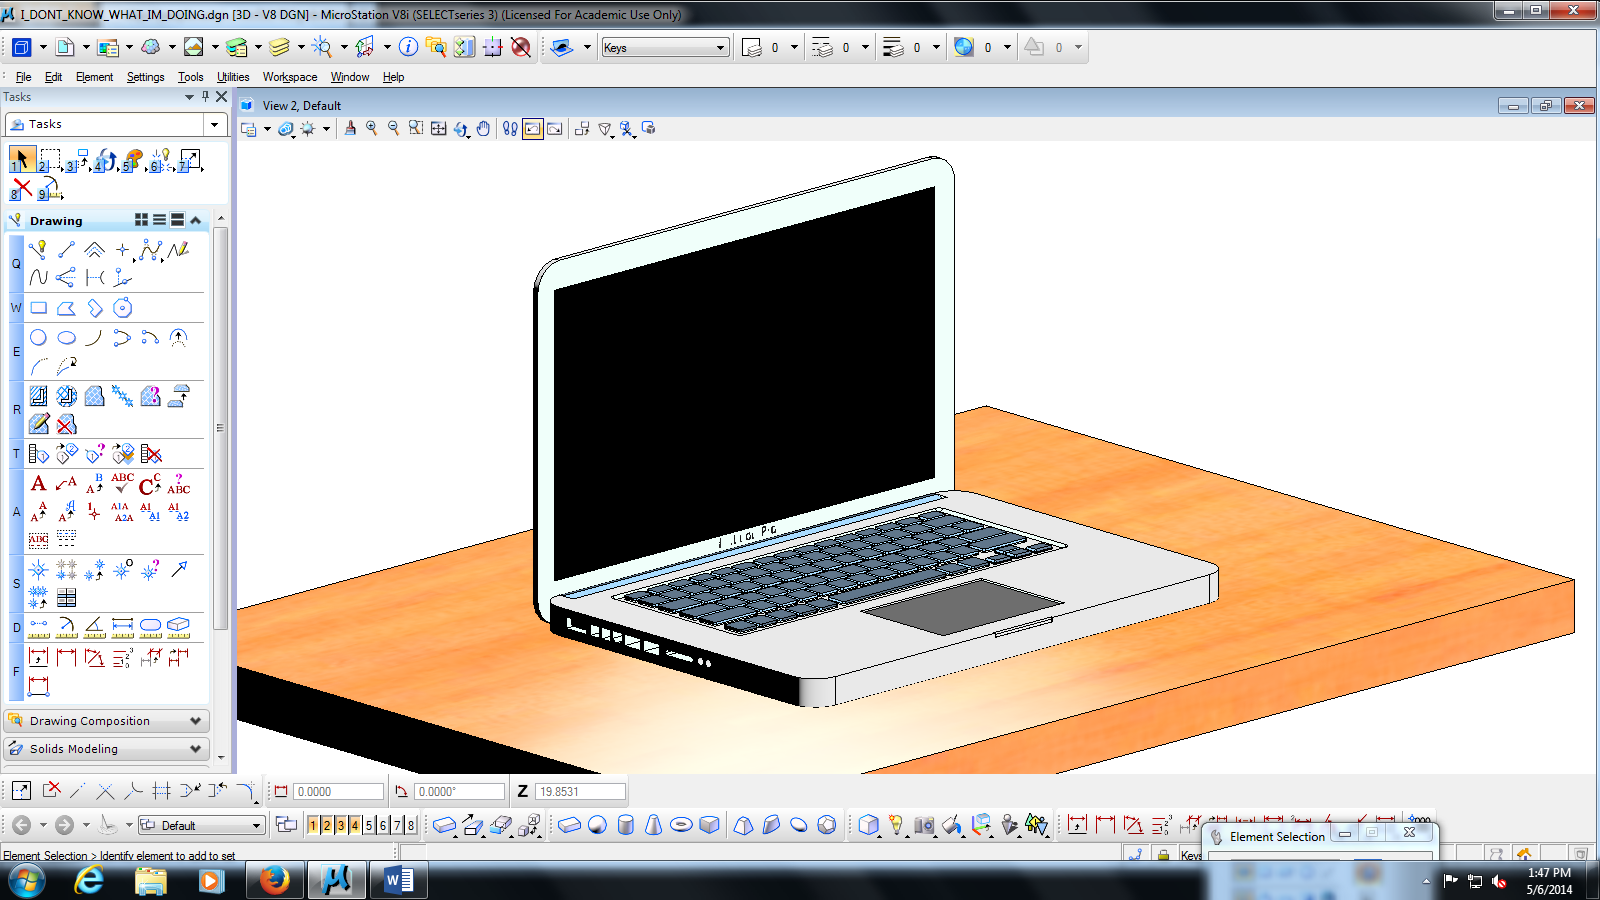Open the Default model dropdown
The width and height of the screenshot is (1600, 900).
click(256, 825)
